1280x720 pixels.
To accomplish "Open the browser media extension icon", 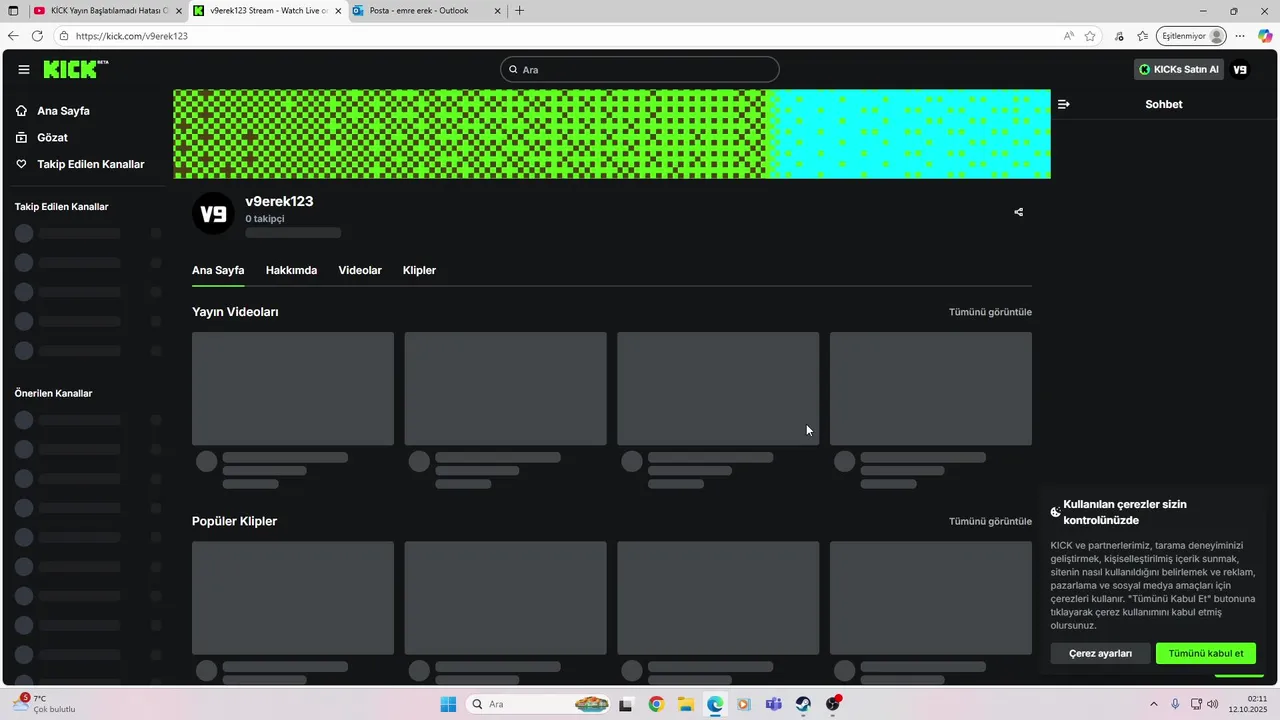I will coord(1119,36).
